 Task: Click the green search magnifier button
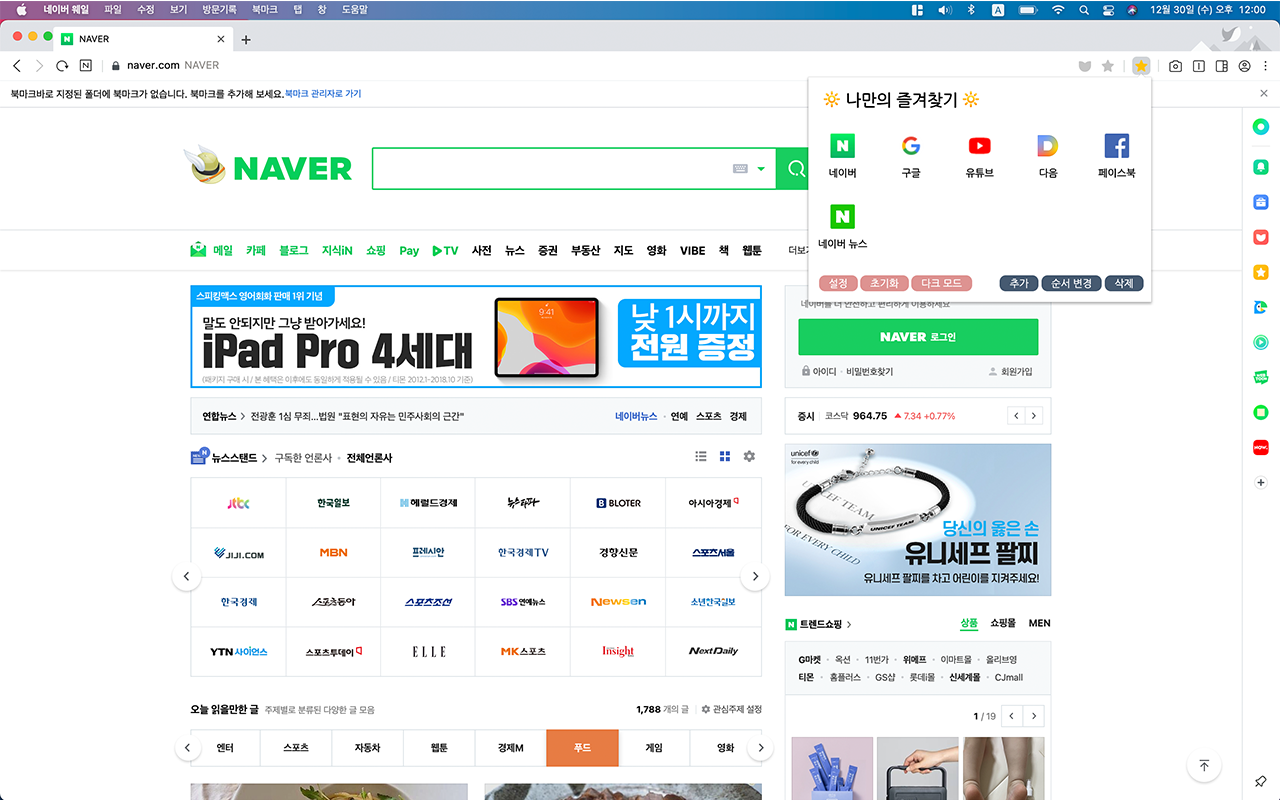(795, 169)
